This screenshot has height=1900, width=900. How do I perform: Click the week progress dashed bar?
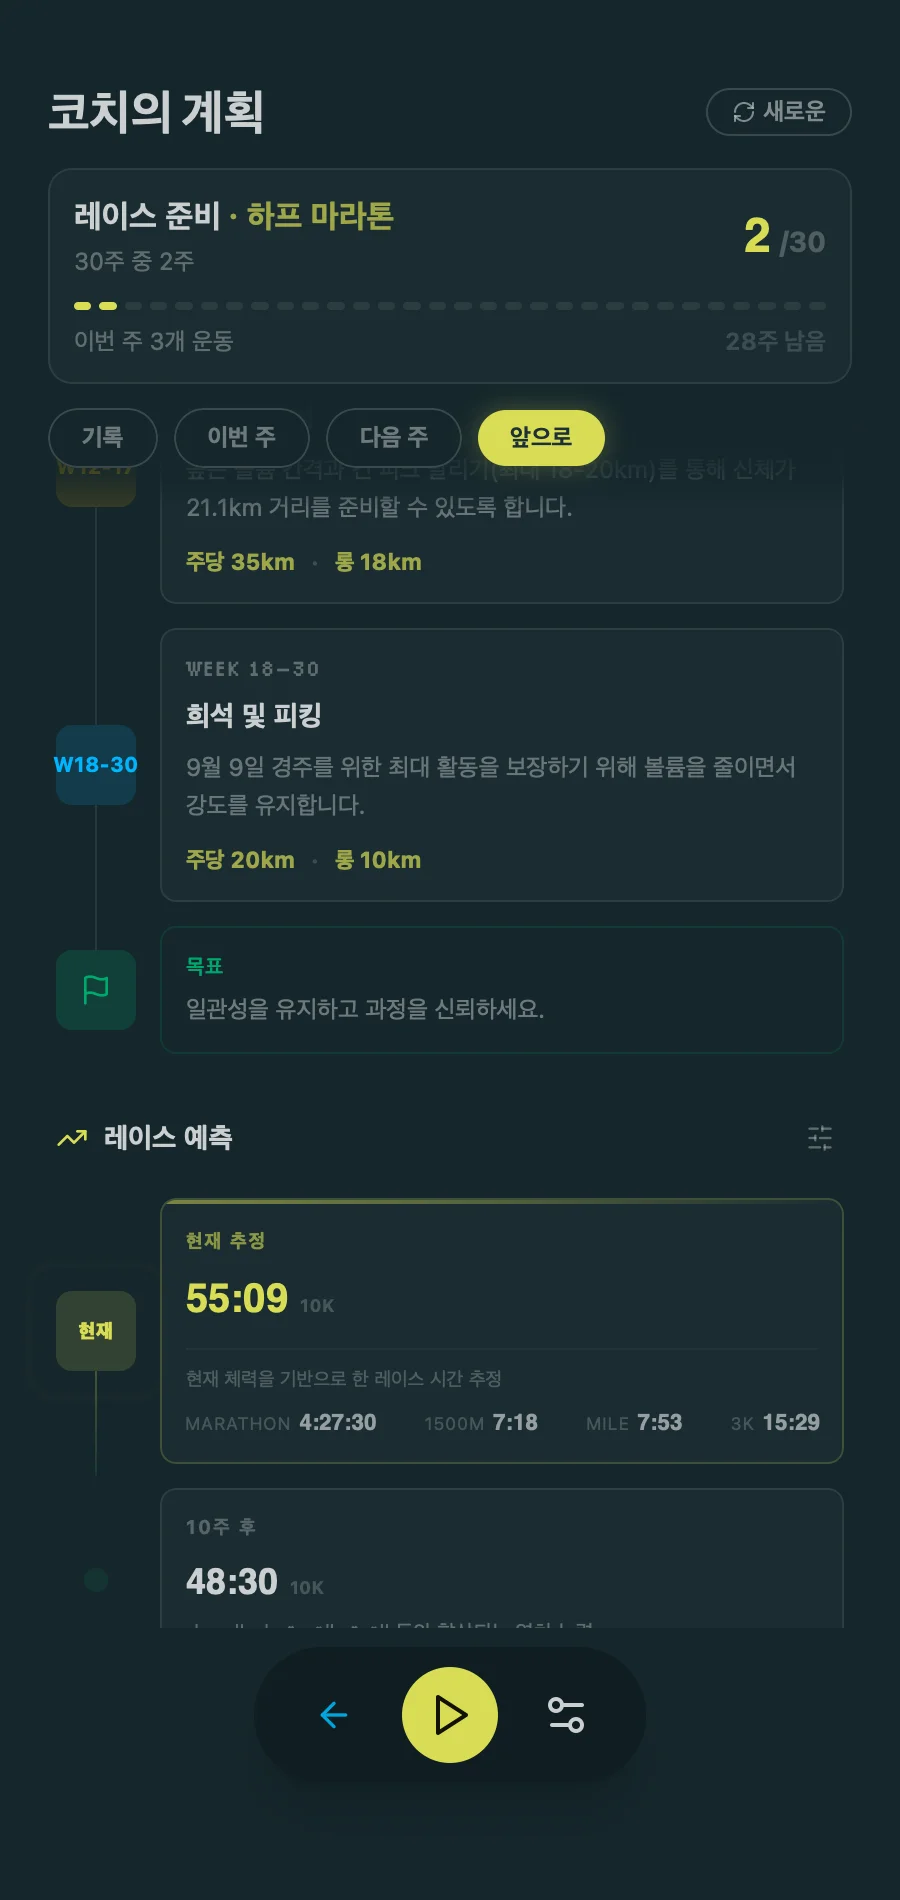(450, 306)
